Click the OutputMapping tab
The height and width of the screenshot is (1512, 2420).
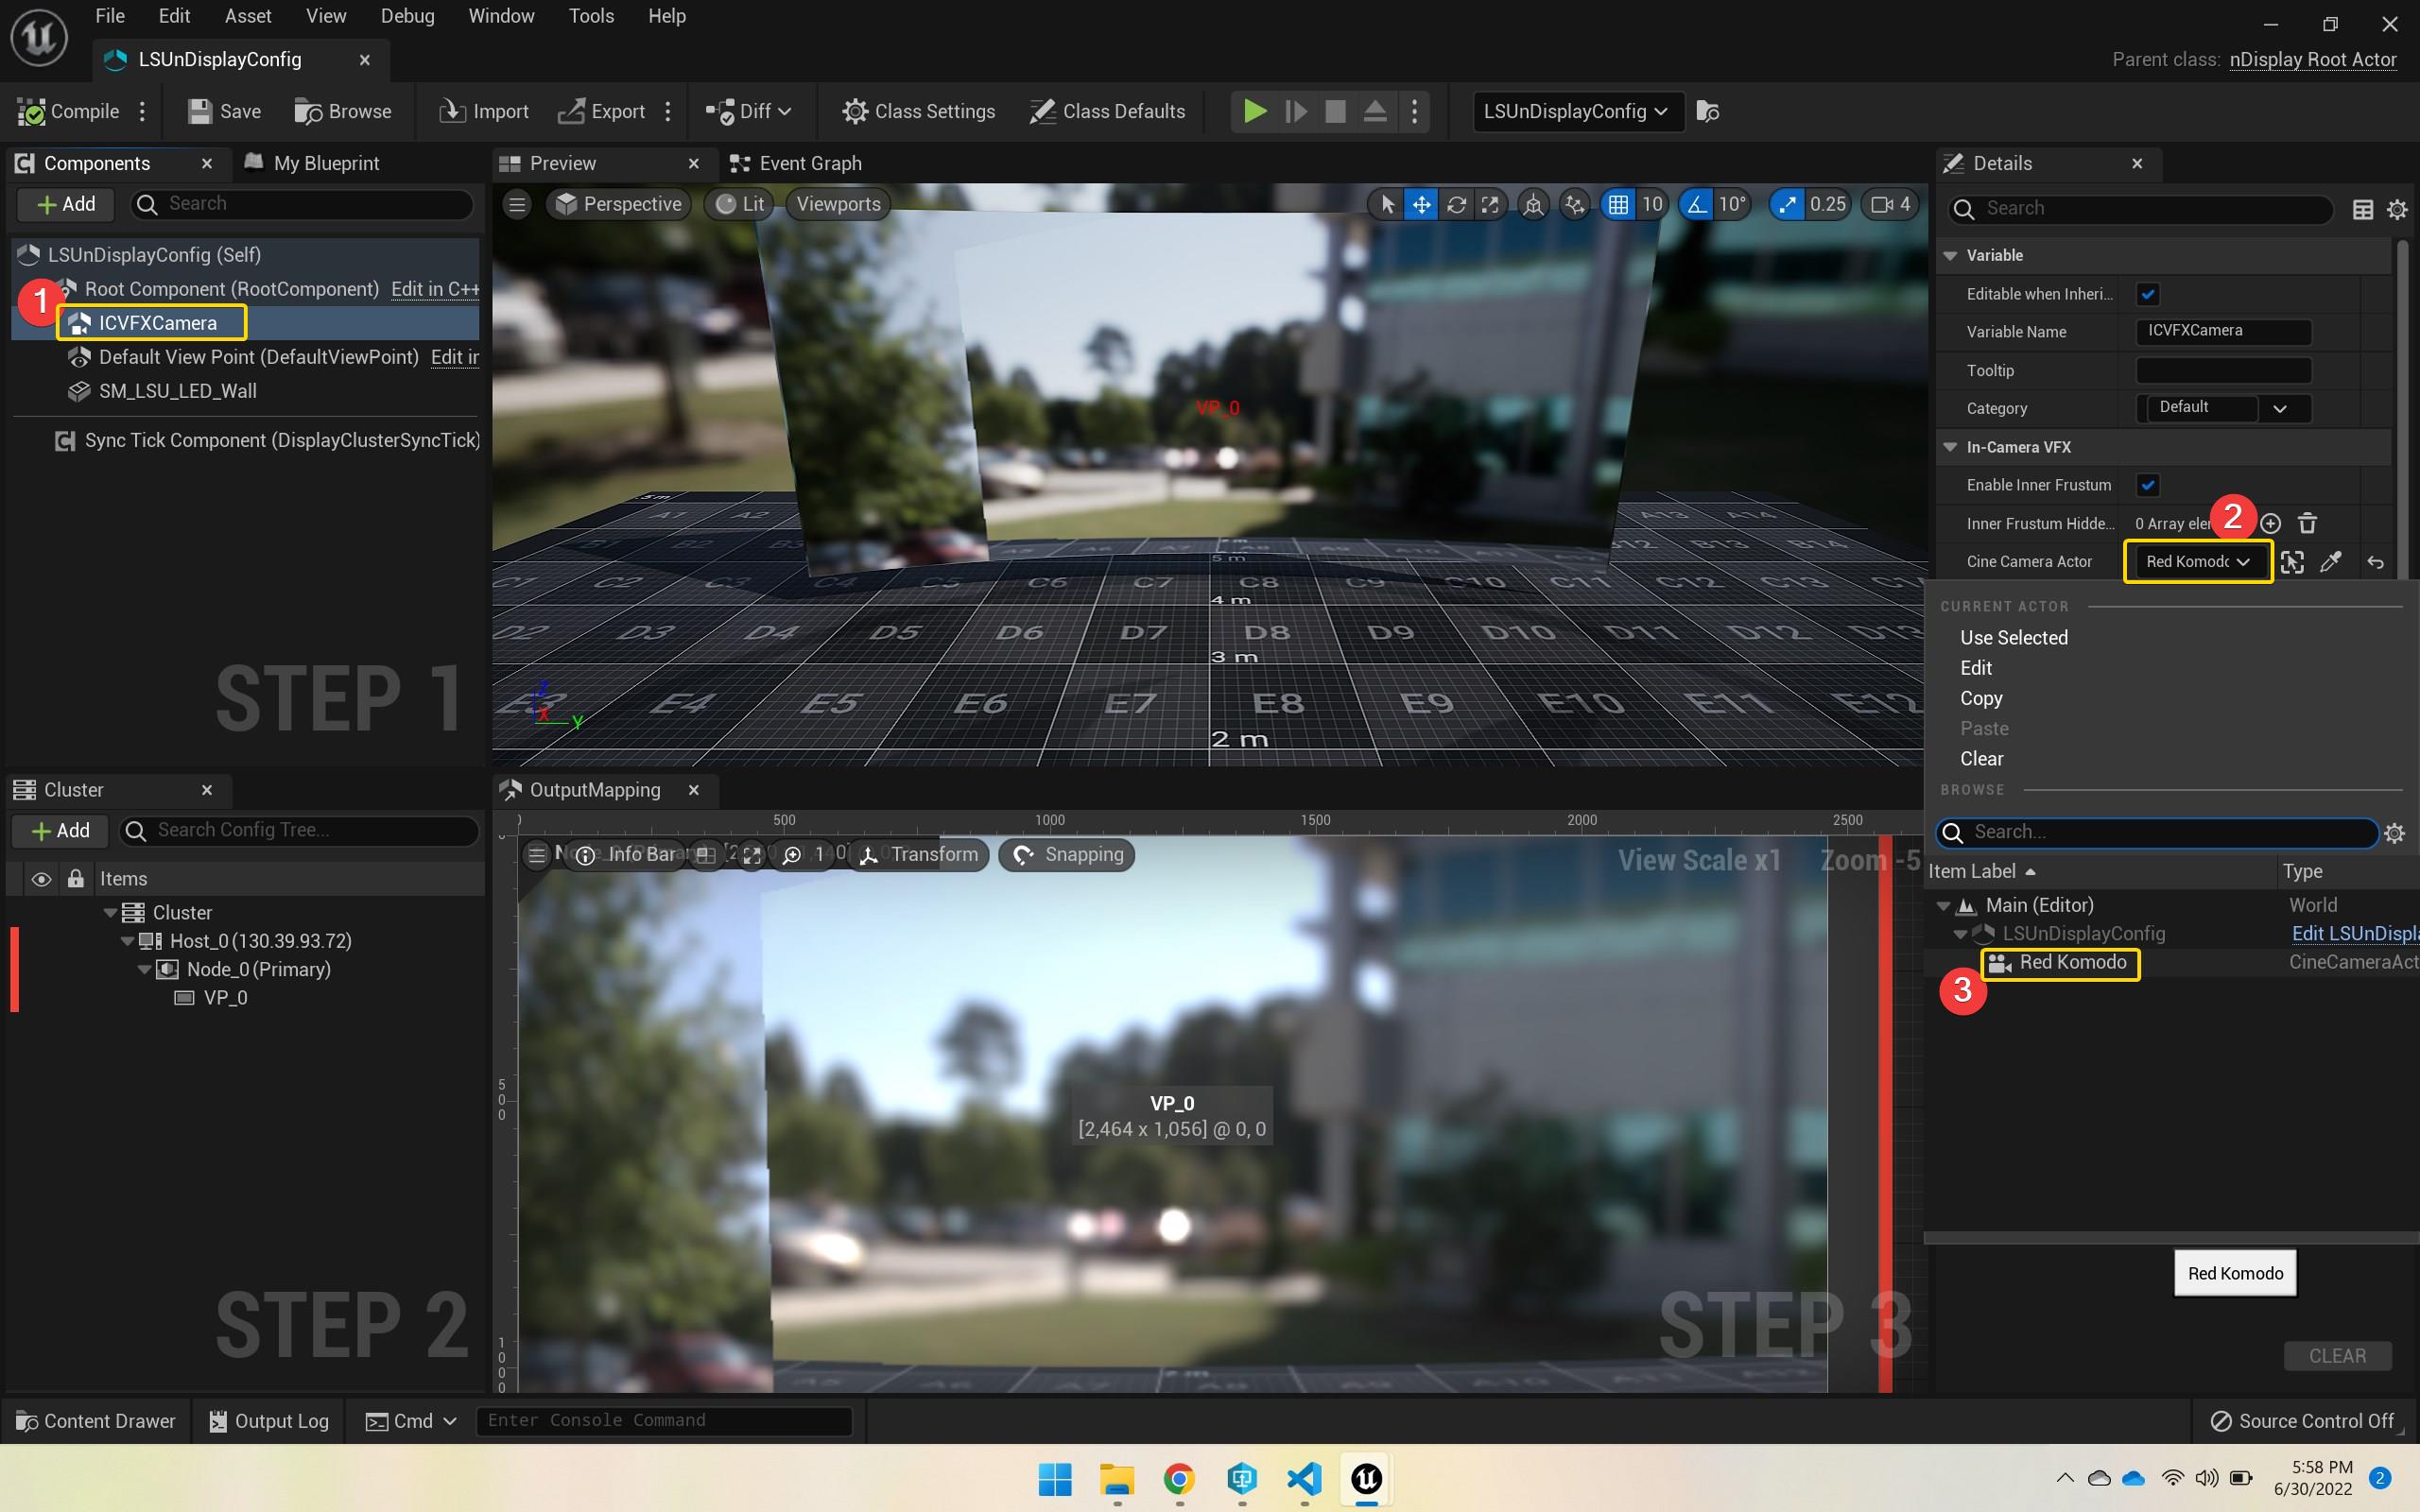click(x=594, y=787)
